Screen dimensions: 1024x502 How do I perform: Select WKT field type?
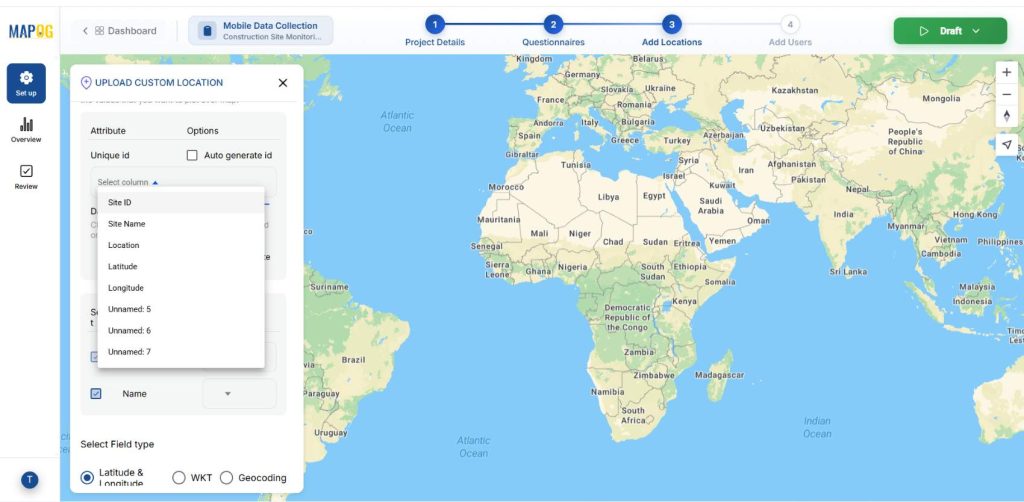coord(179,478)
